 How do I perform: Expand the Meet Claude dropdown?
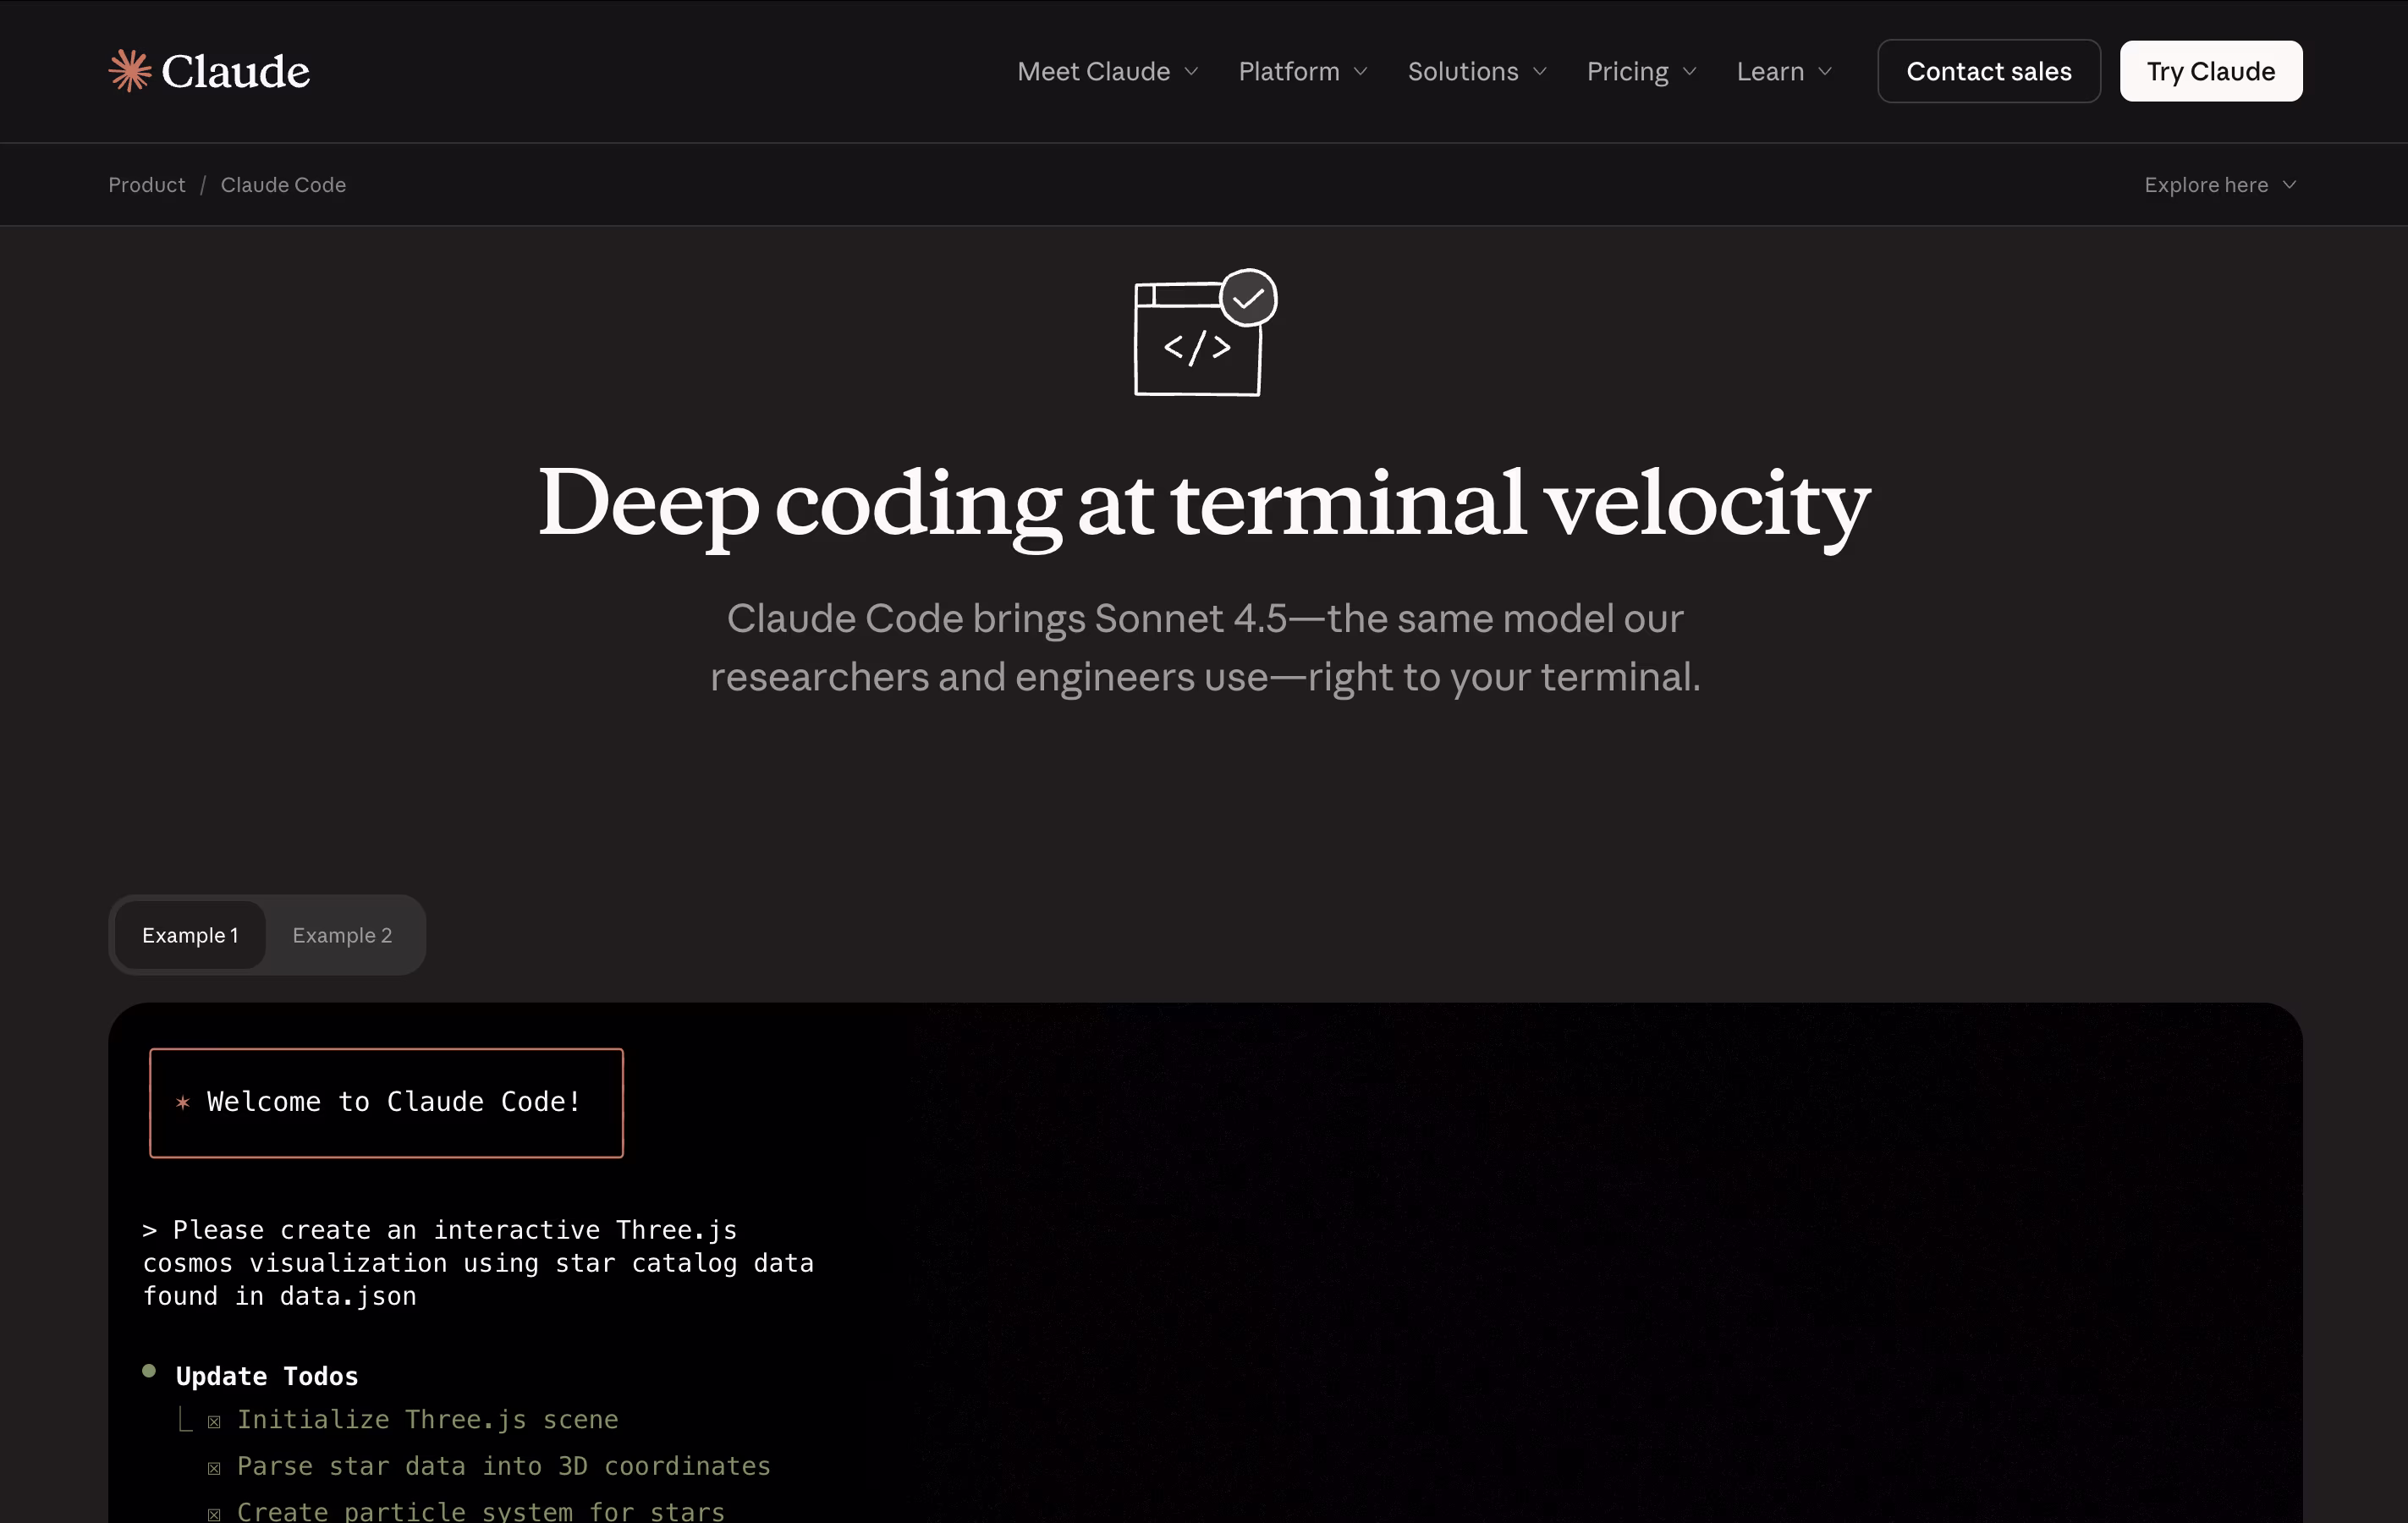click(1107, 71)
